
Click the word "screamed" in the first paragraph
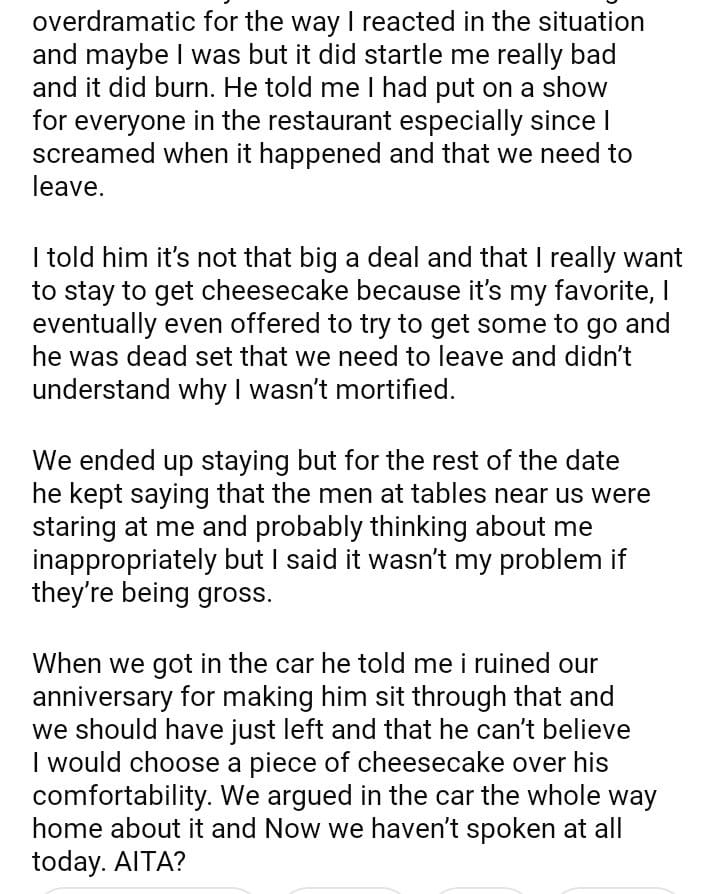point(94,154)
